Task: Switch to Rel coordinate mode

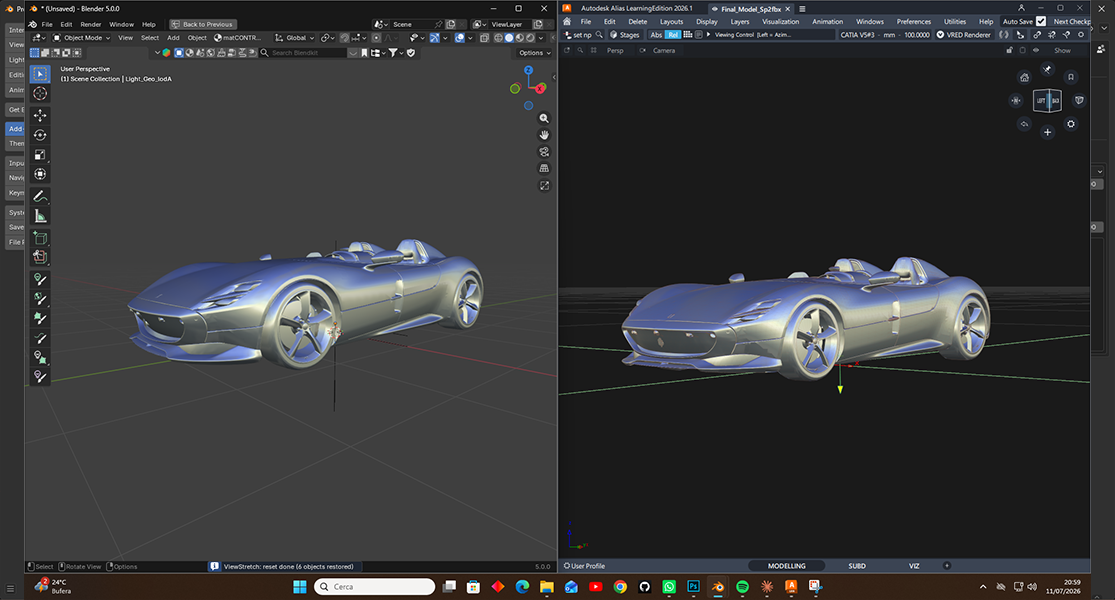Action: [673, 34]
